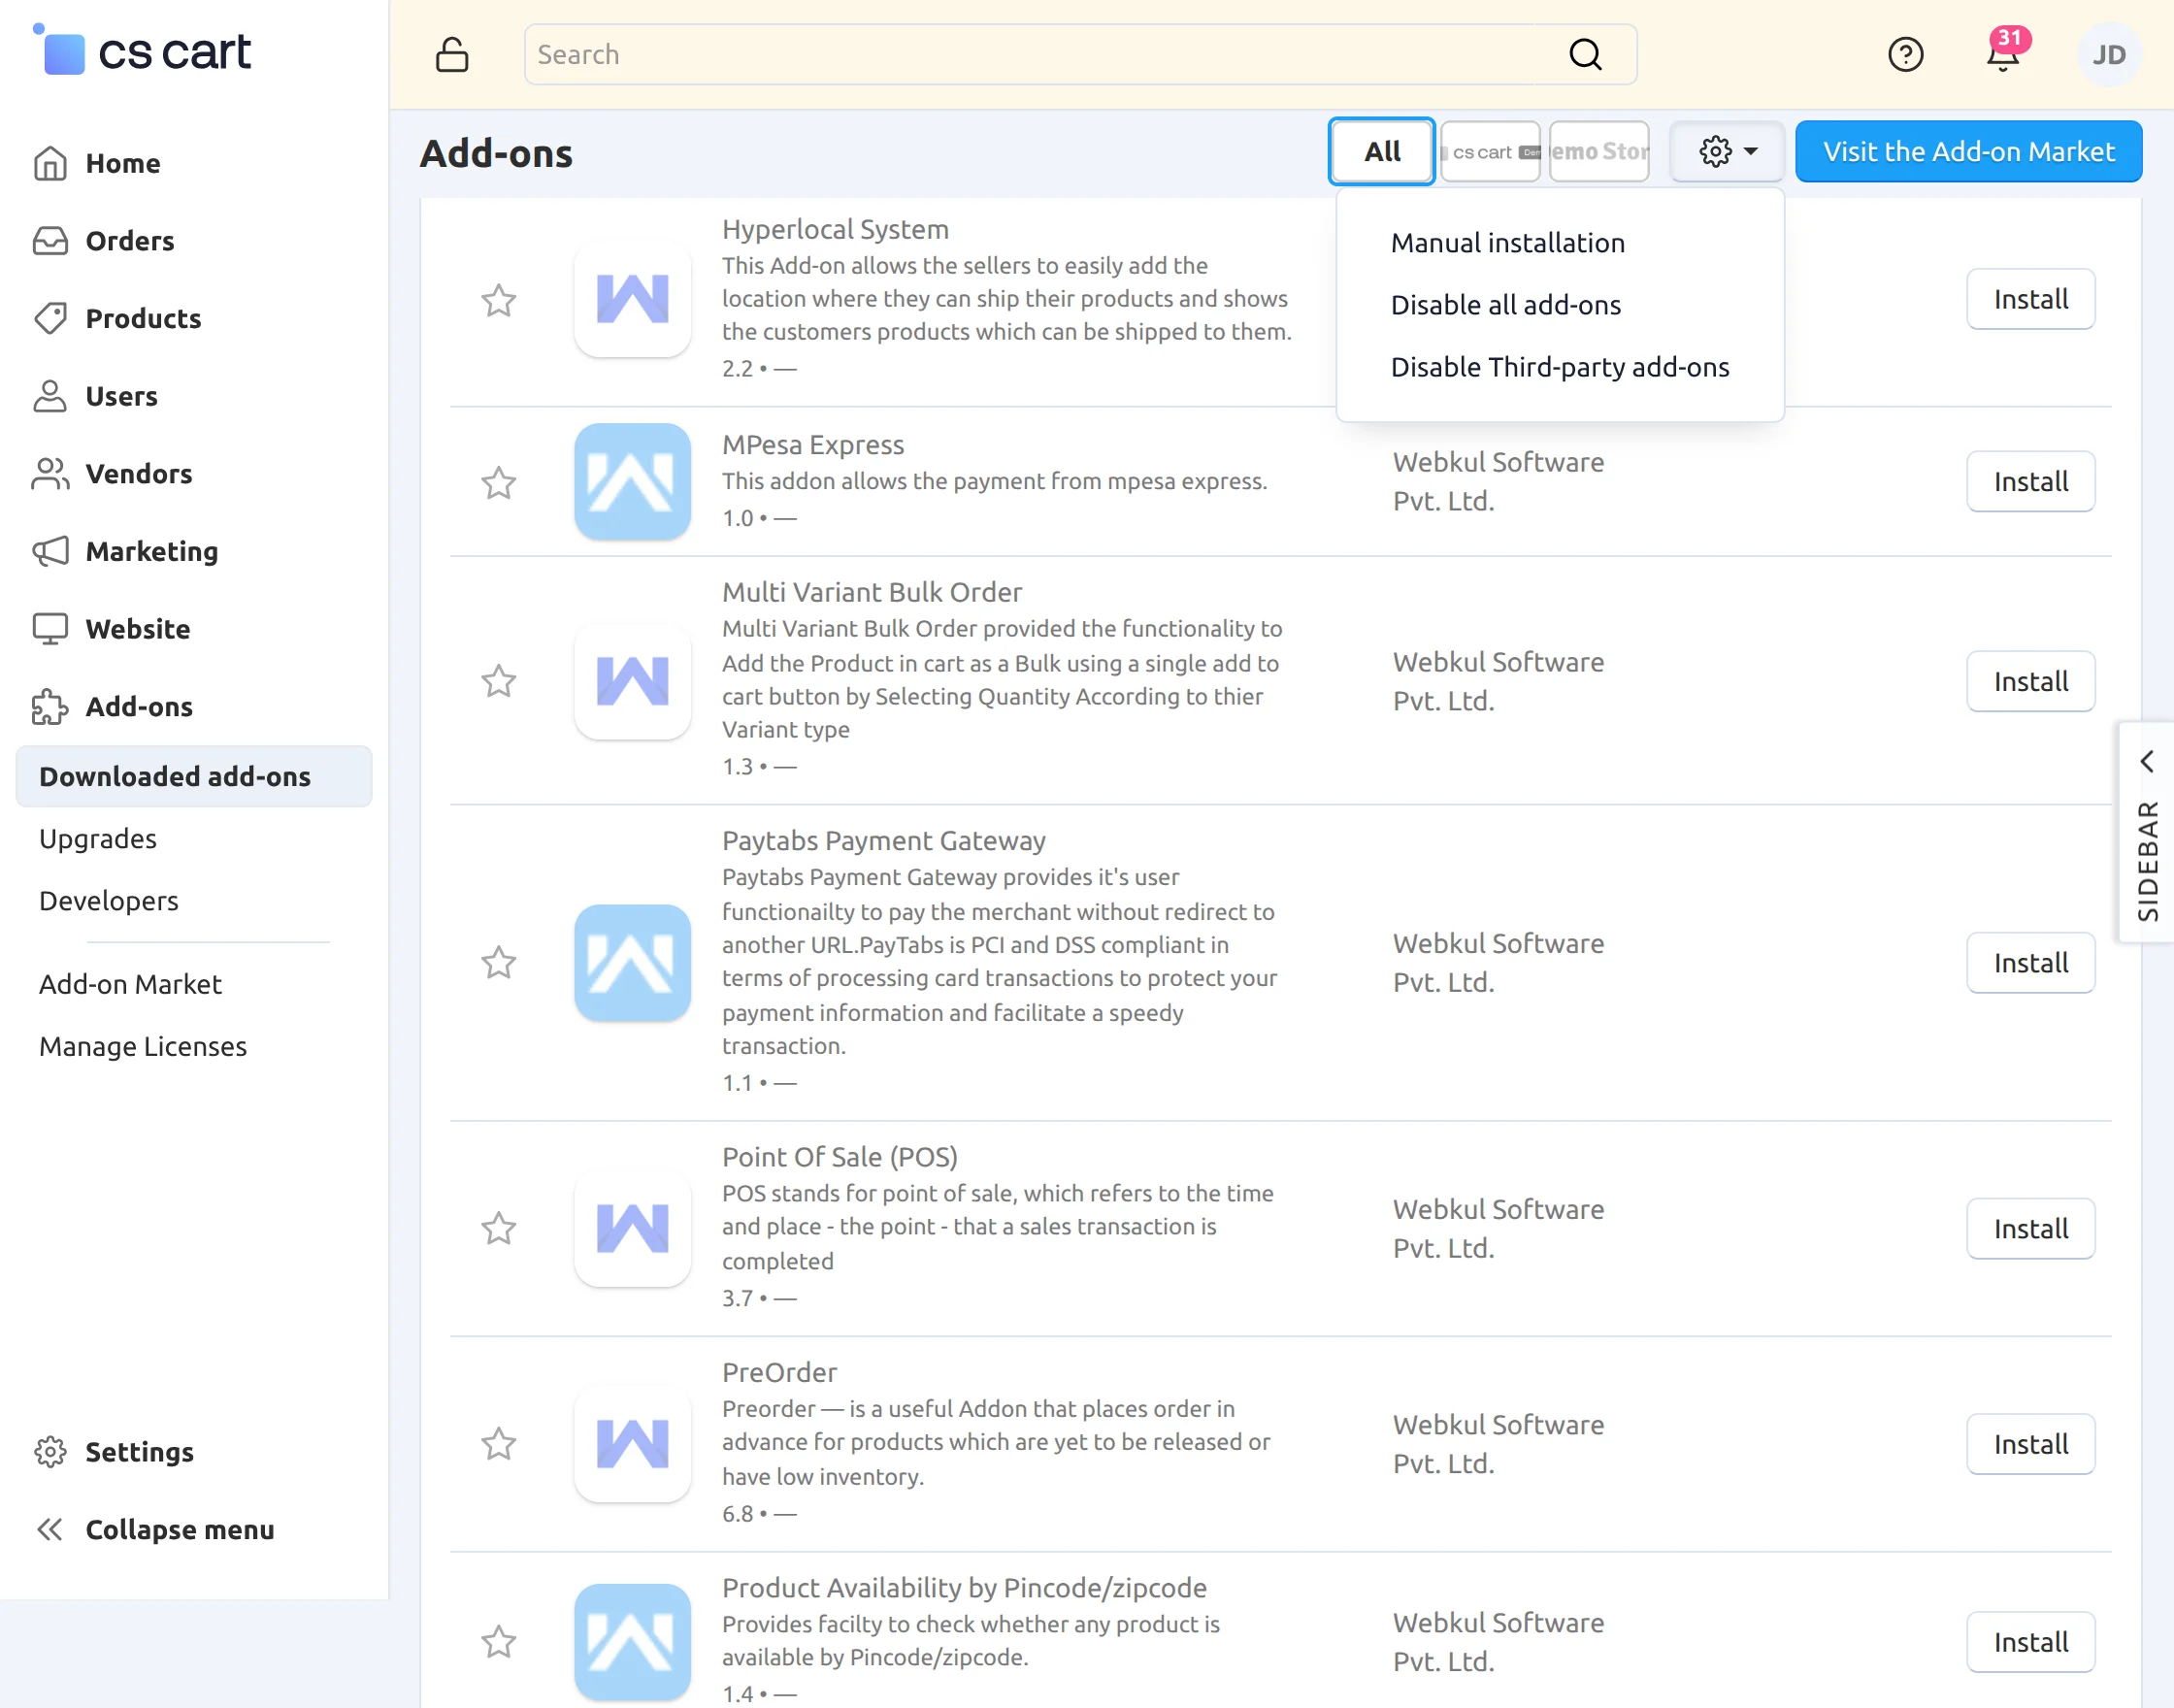Click the Marketing megaphone icon
2174x1708 pixels.
click(x=50, y=551)
